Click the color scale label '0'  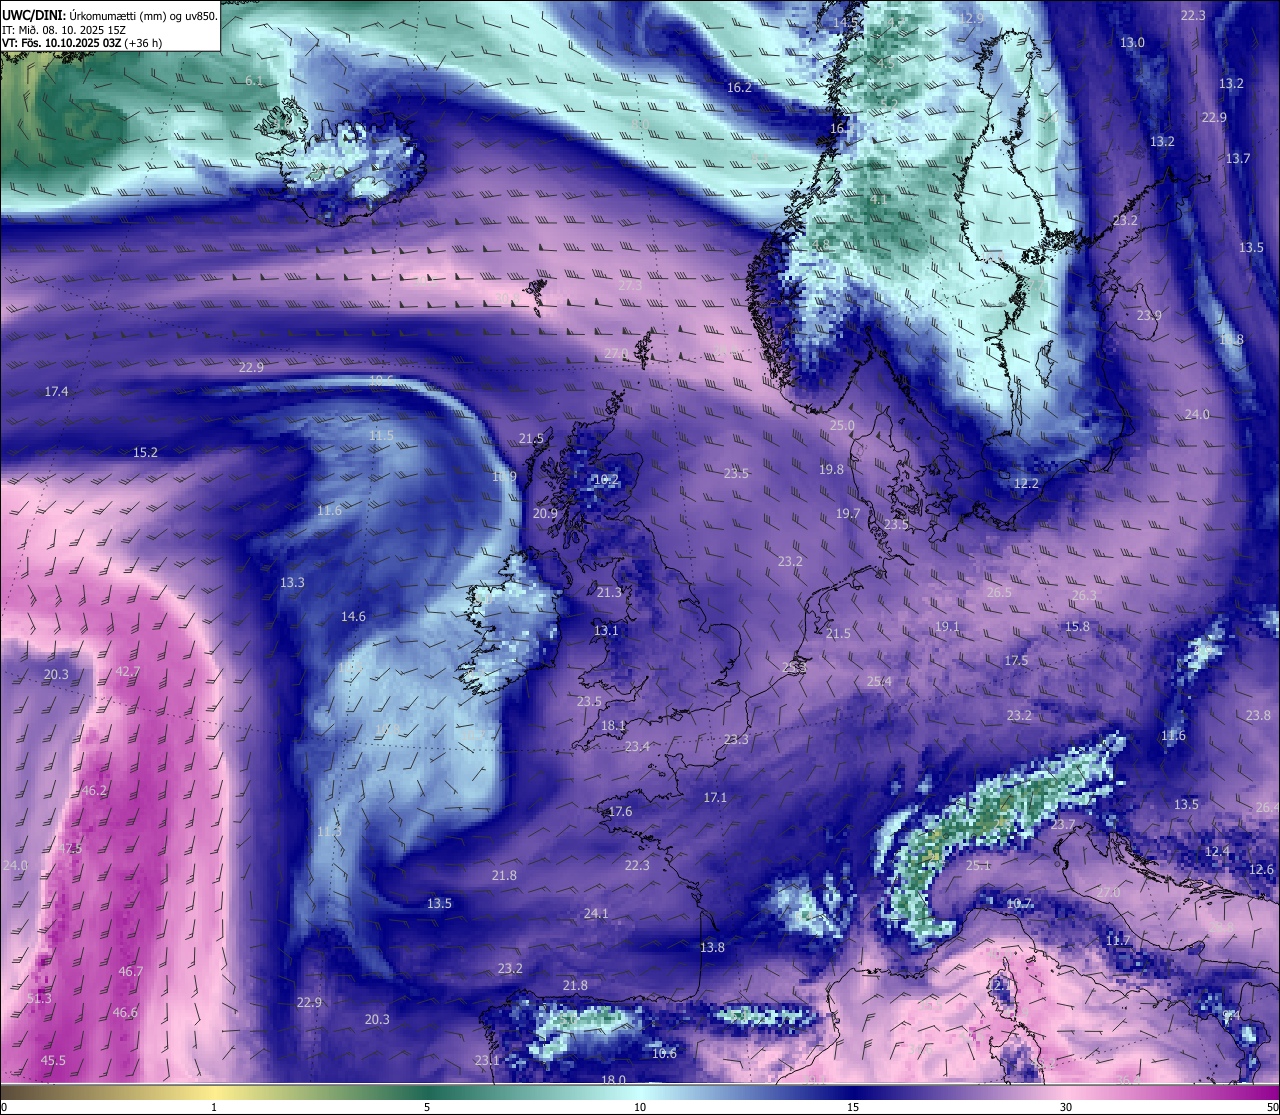3,1106
